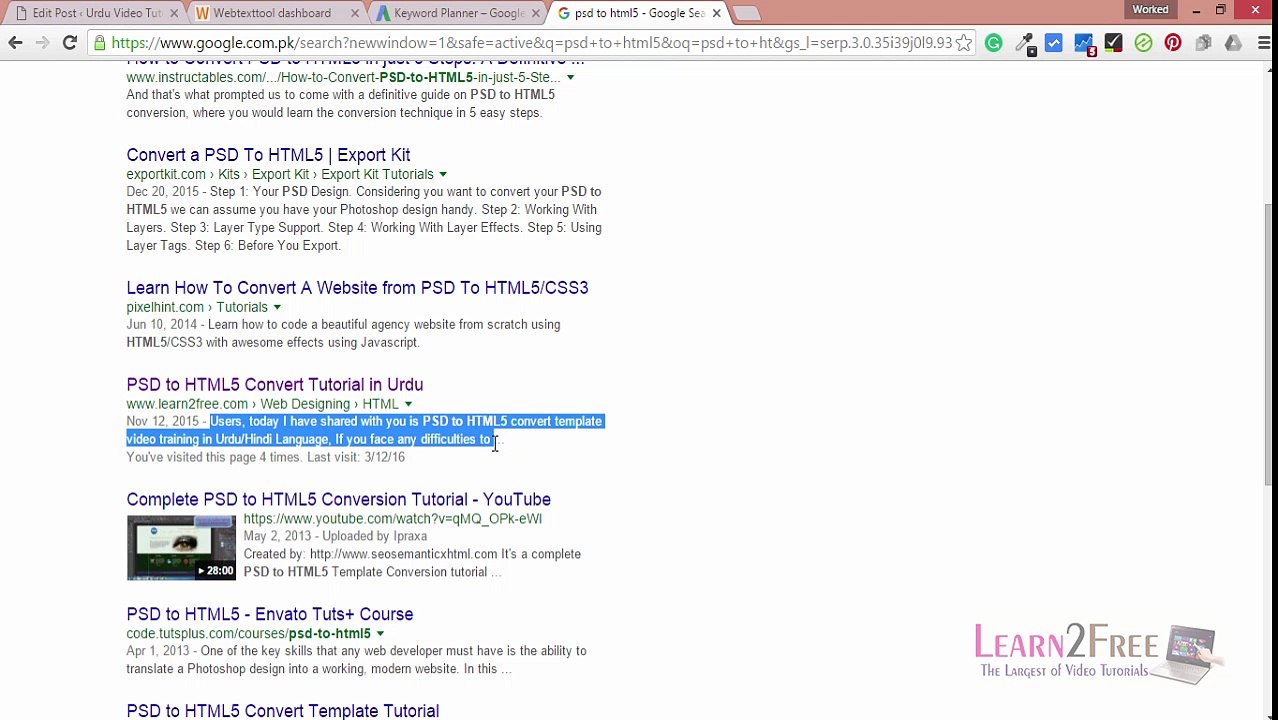This screenshot has width=1278, height=720.
Task: Click the exportkit.com breadcrumb URL
Action: (x=280, y=175)
